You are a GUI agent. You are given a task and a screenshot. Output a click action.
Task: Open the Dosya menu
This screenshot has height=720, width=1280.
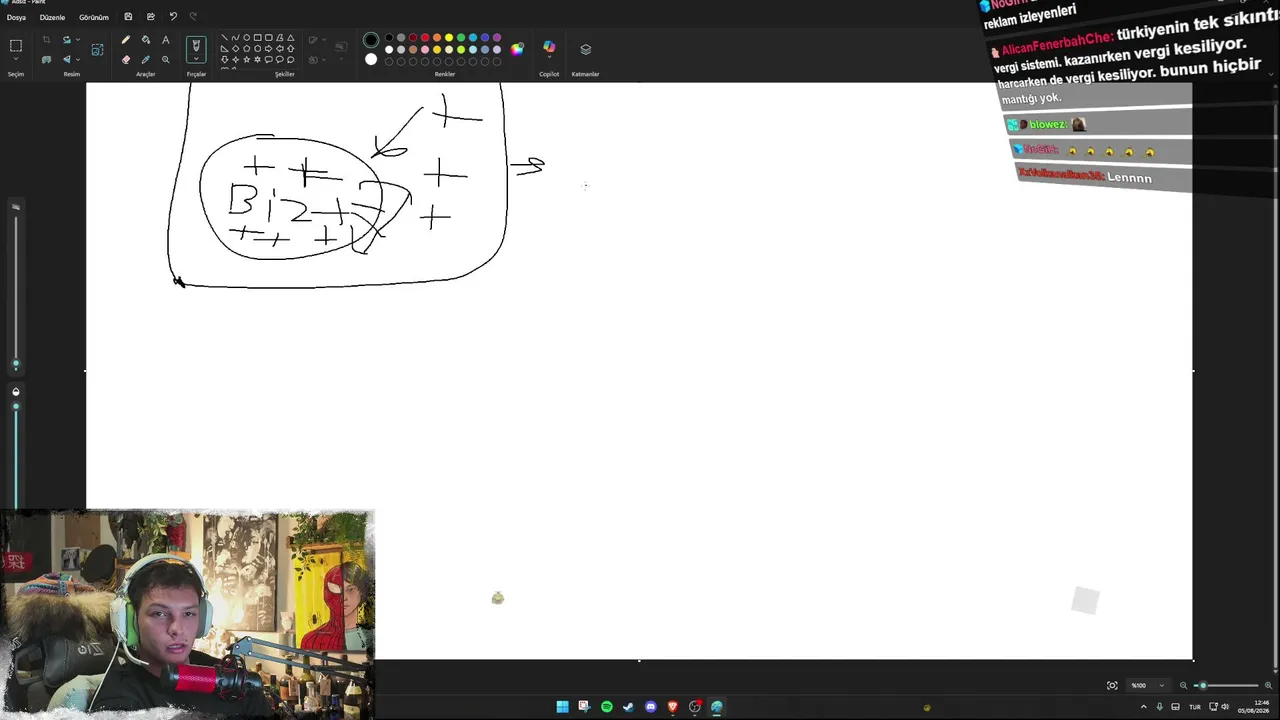(x=16, y=17)
